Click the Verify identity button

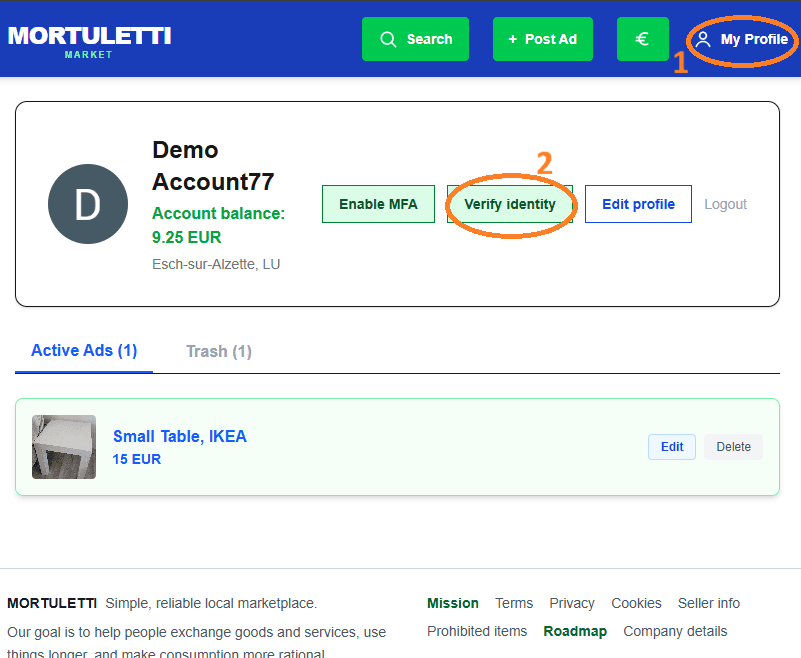[510, 204]
